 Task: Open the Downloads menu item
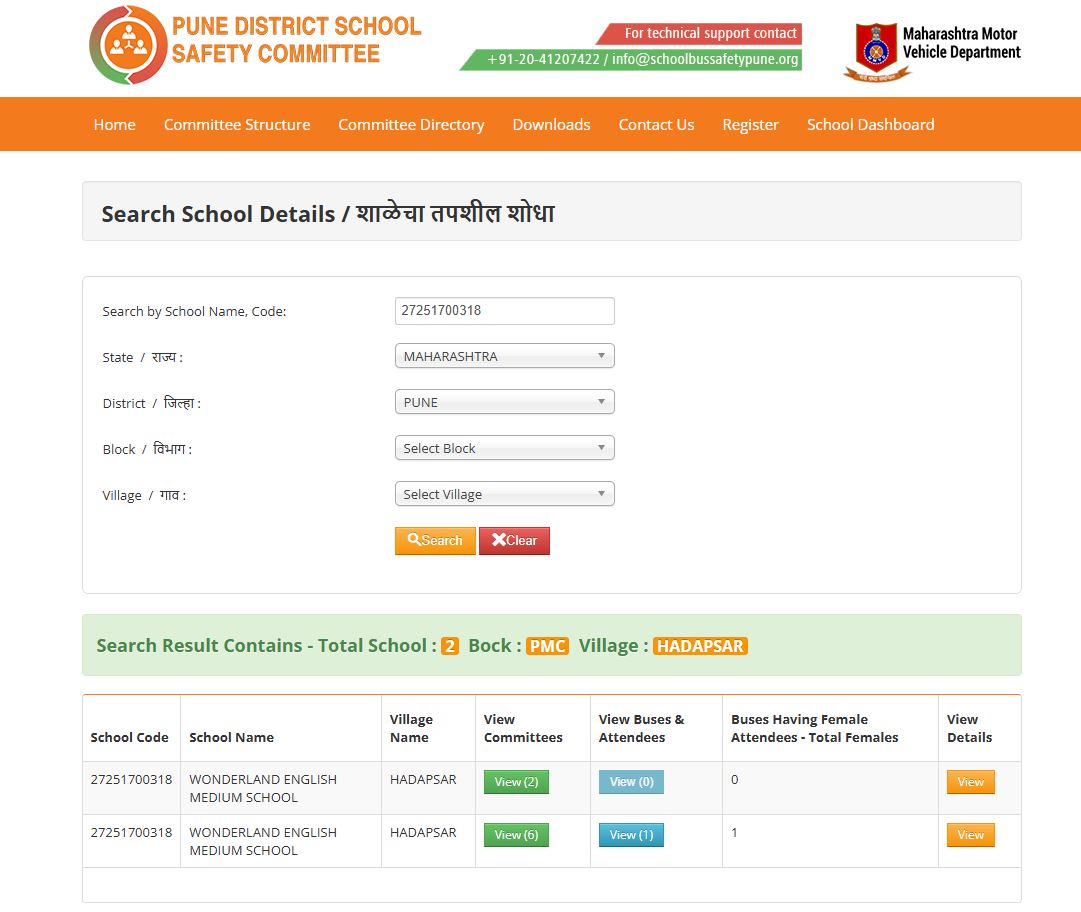coord(551,124)
